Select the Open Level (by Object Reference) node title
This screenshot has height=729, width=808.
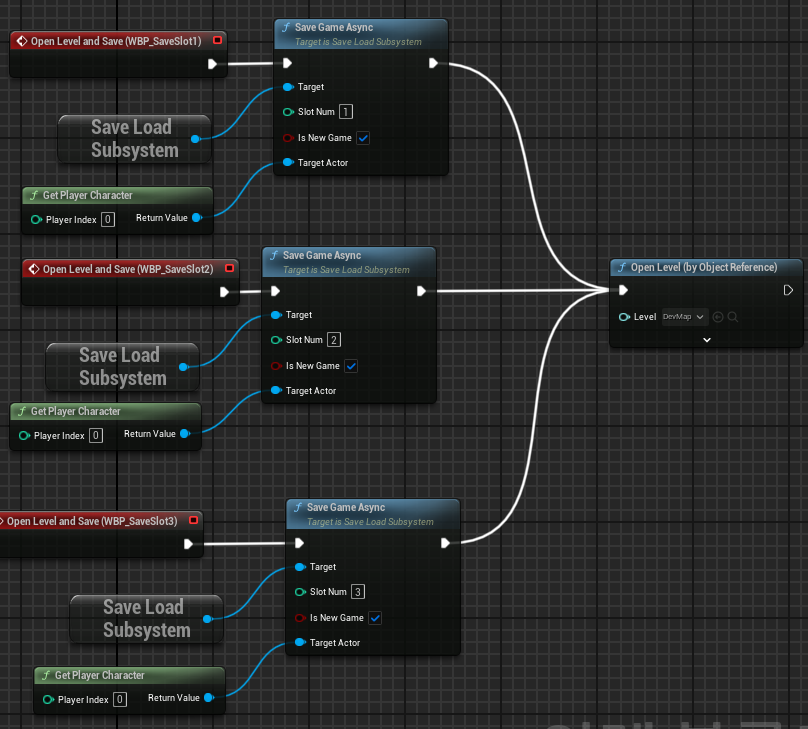pyautogui.click(x=704, y=267)
